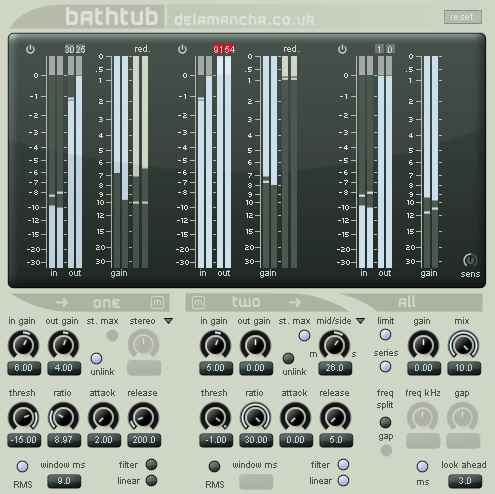This screenshot has height=494, width=495.
Task: Click attack knob of section TWO
Action: tap(295, 417)
